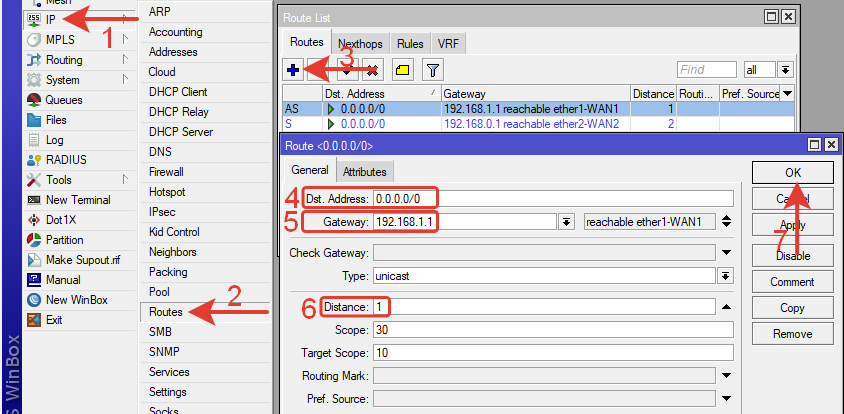Click the MPLS sidebar icon

coord(33,40)
